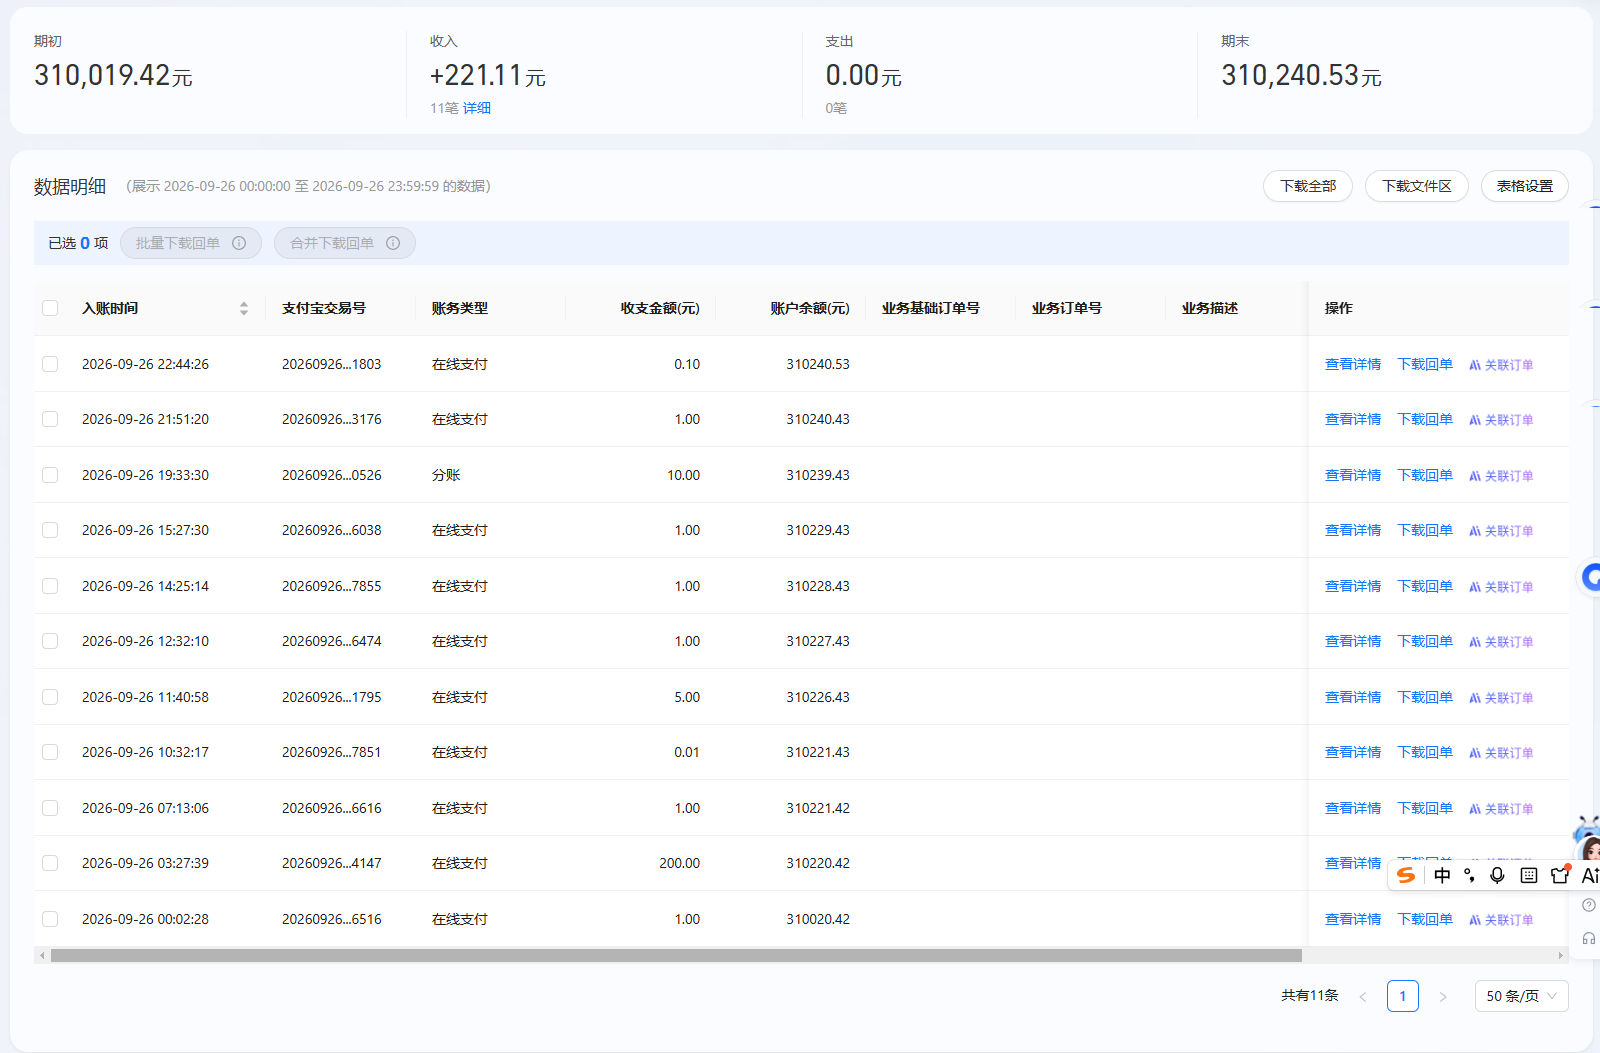Go to the next page arrow
This screenshot has height=1053, width=1600.
point(1443,996)
